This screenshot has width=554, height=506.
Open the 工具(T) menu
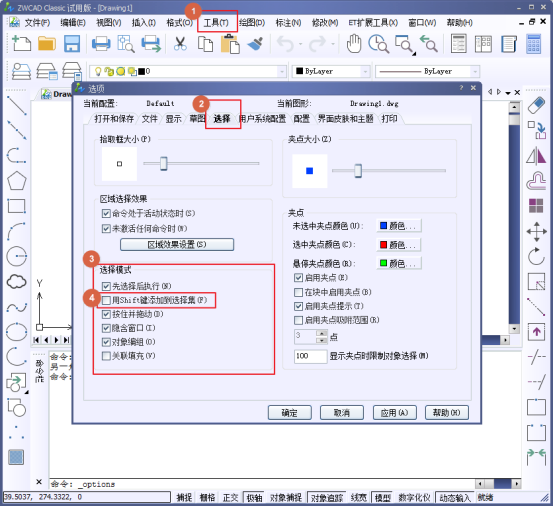coord(216,23)
